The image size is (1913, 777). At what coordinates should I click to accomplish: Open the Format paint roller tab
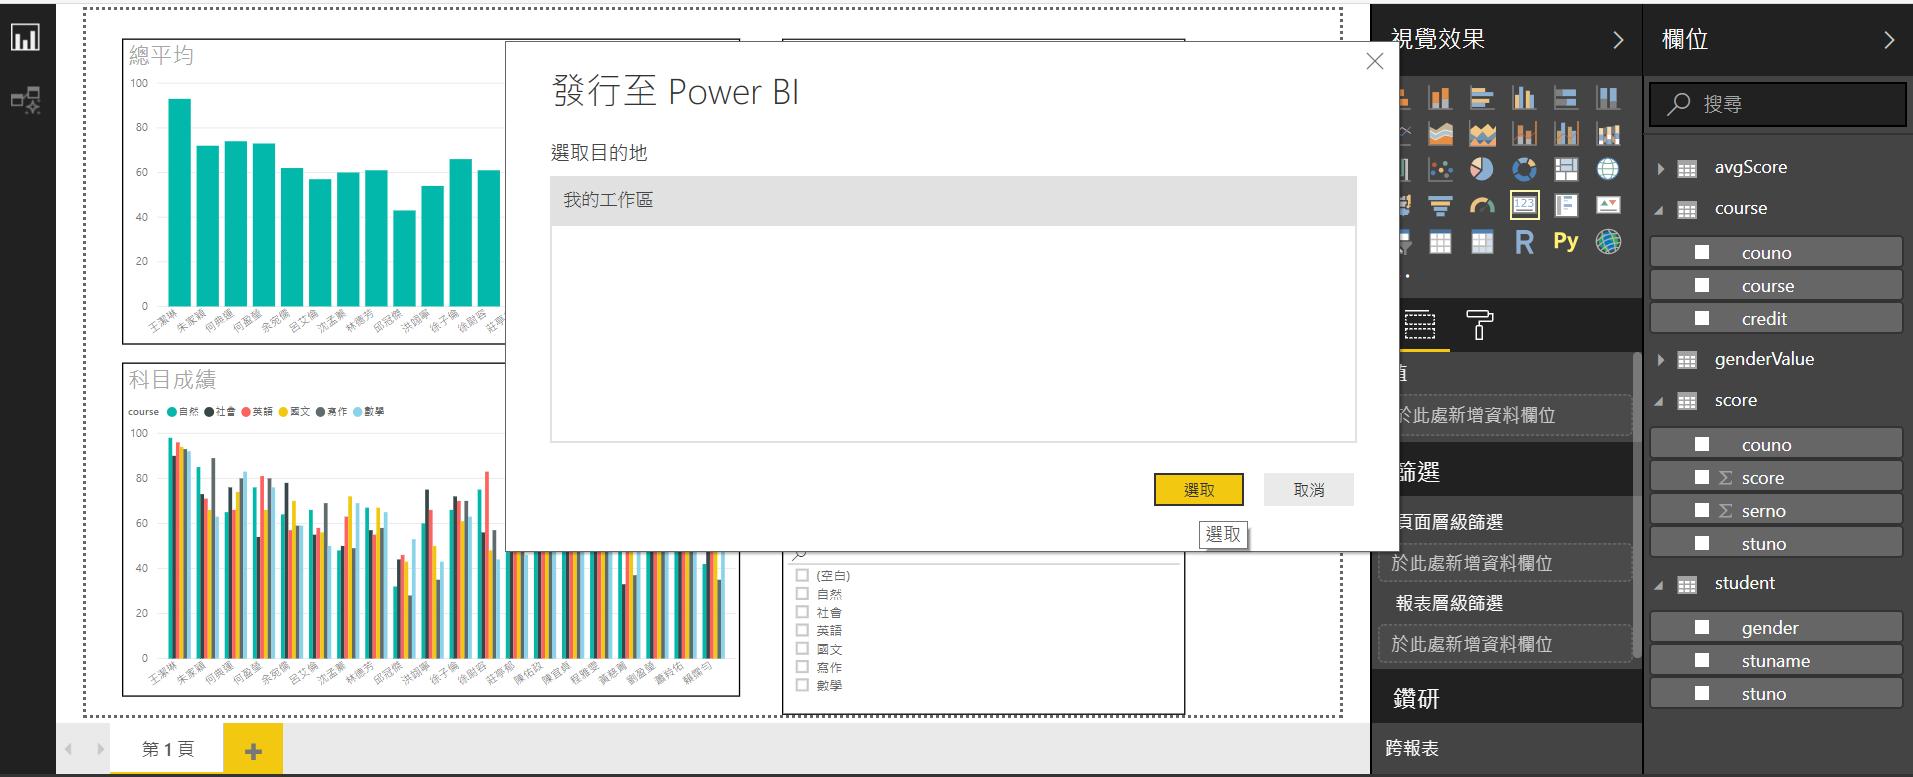[x=1479, y=324]
